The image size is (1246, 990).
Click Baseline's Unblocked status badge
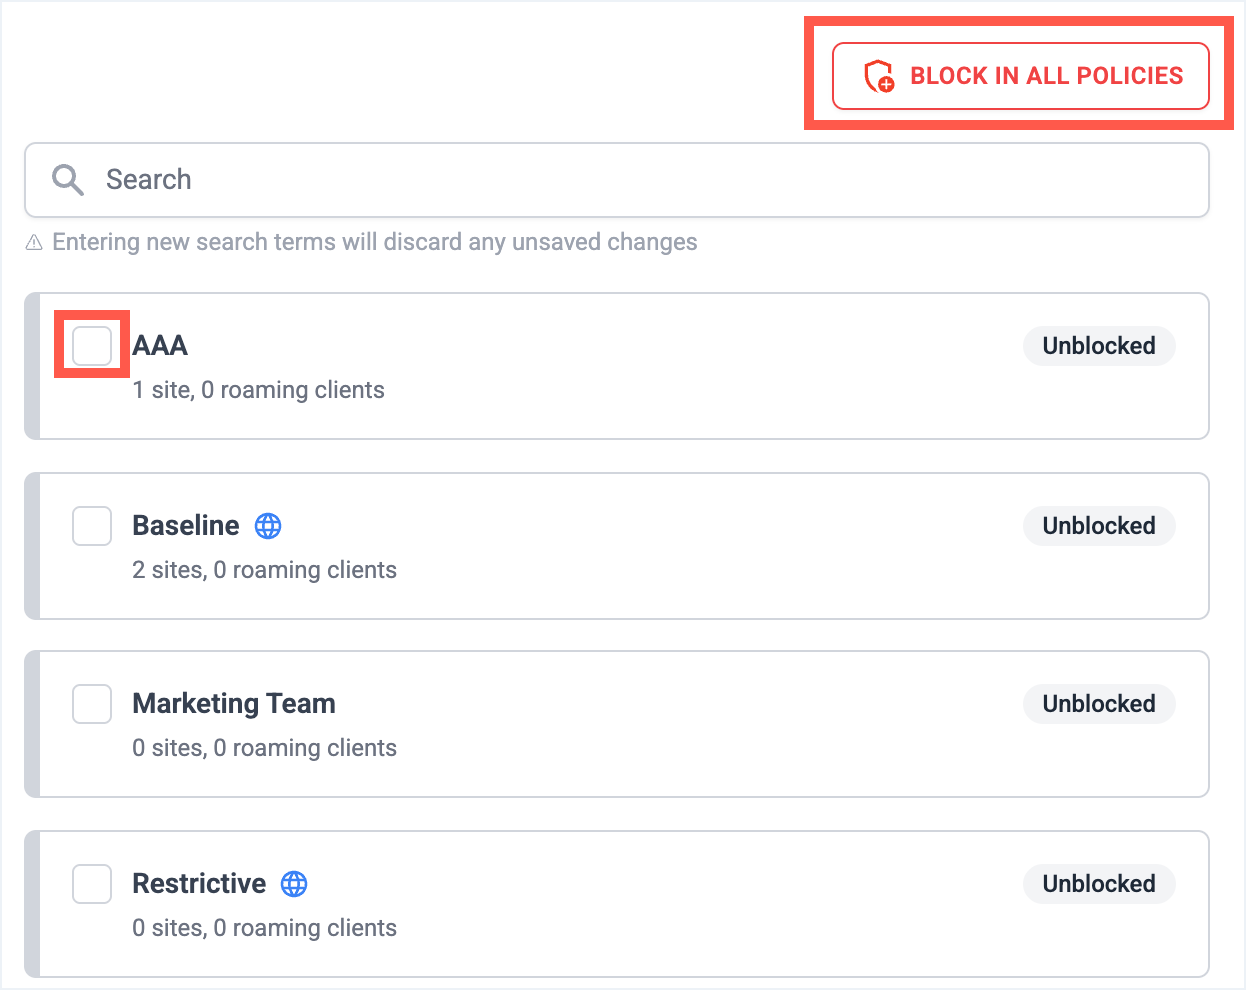point(1098,526)
